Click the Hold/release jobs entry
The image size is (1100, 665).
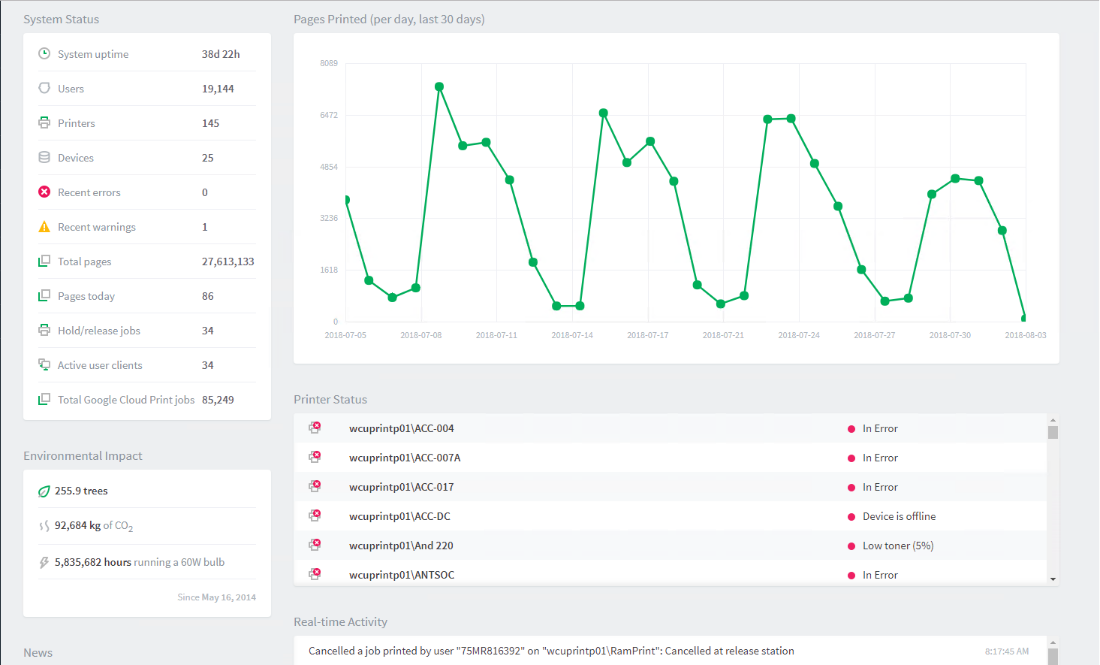98,331
